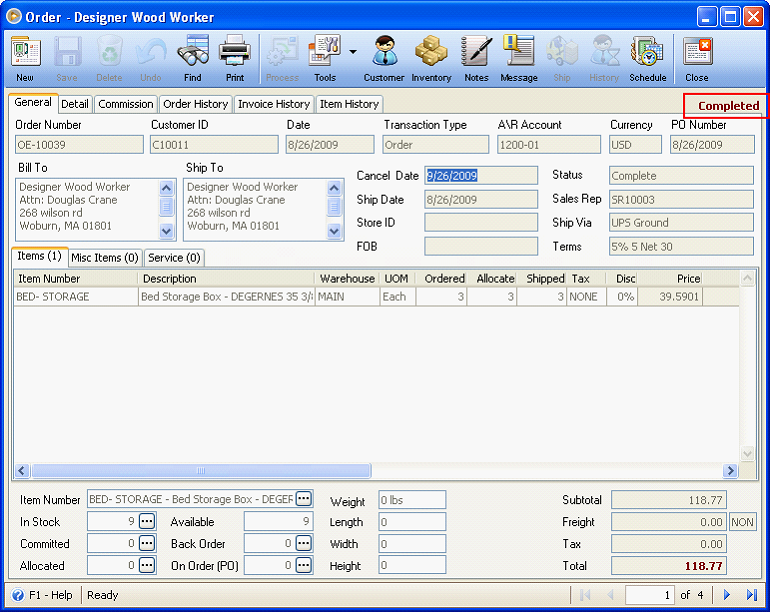The width and height of the screenshot is (771, 613).
Task: Open the In Stock ellipsis button
Action: pyautogui.click(x=147, y=521)
